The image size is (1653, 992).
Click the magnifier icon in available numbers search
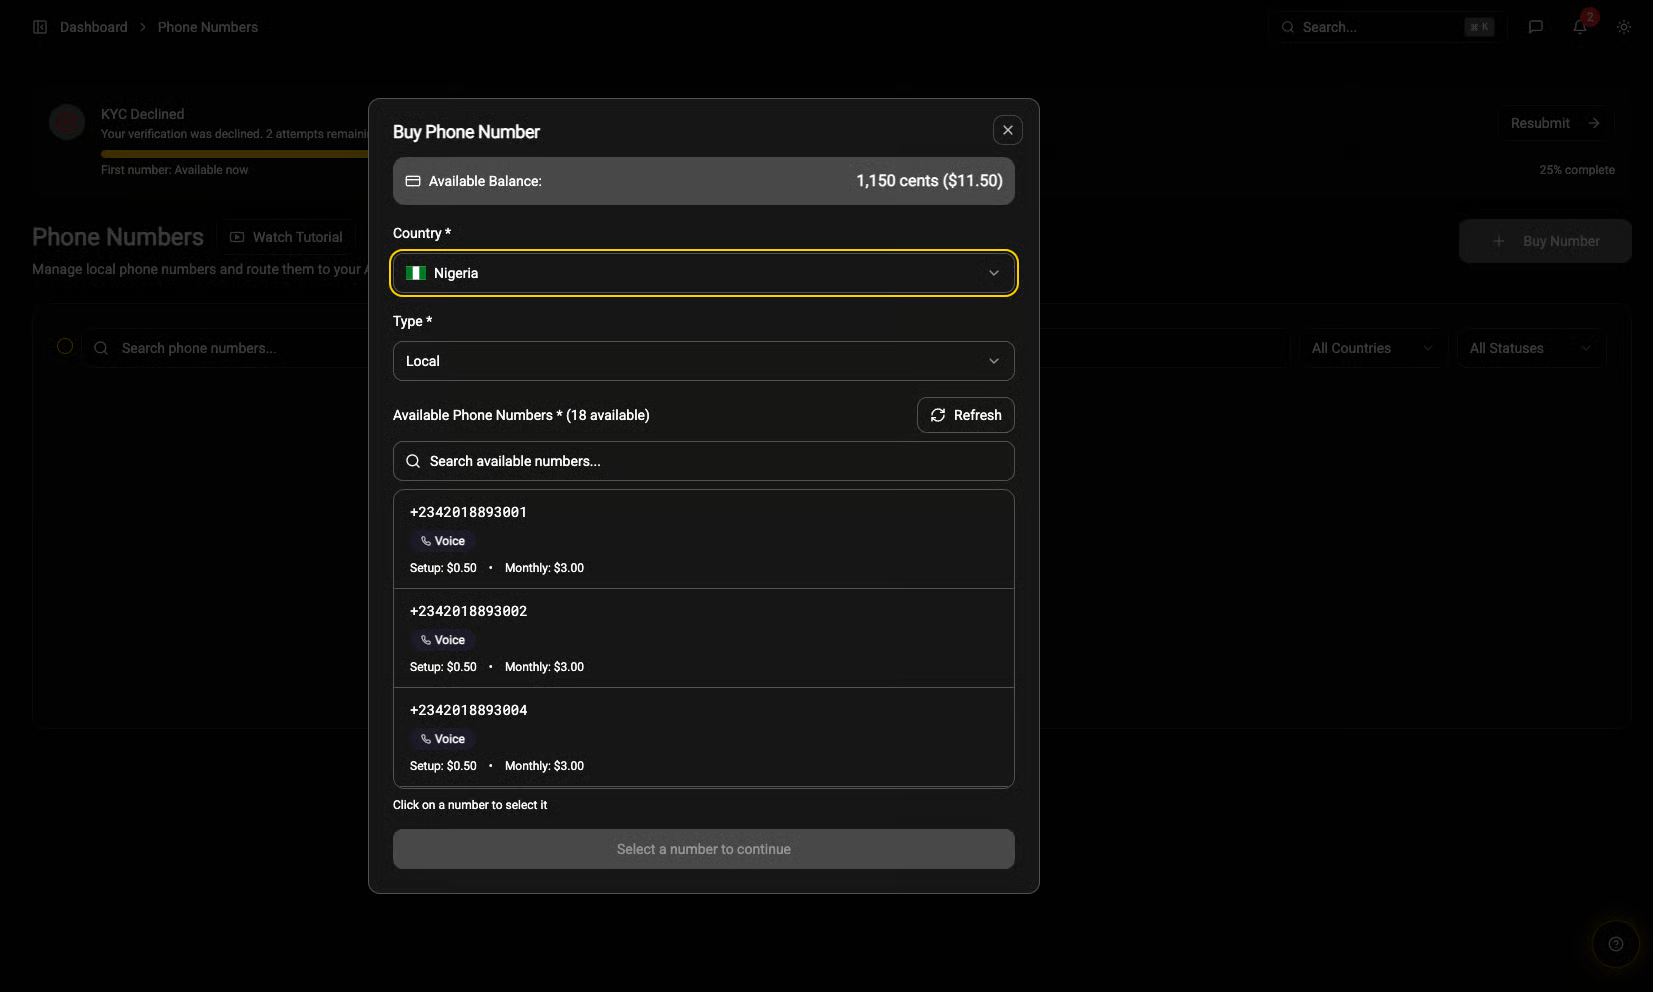(413, 461)
